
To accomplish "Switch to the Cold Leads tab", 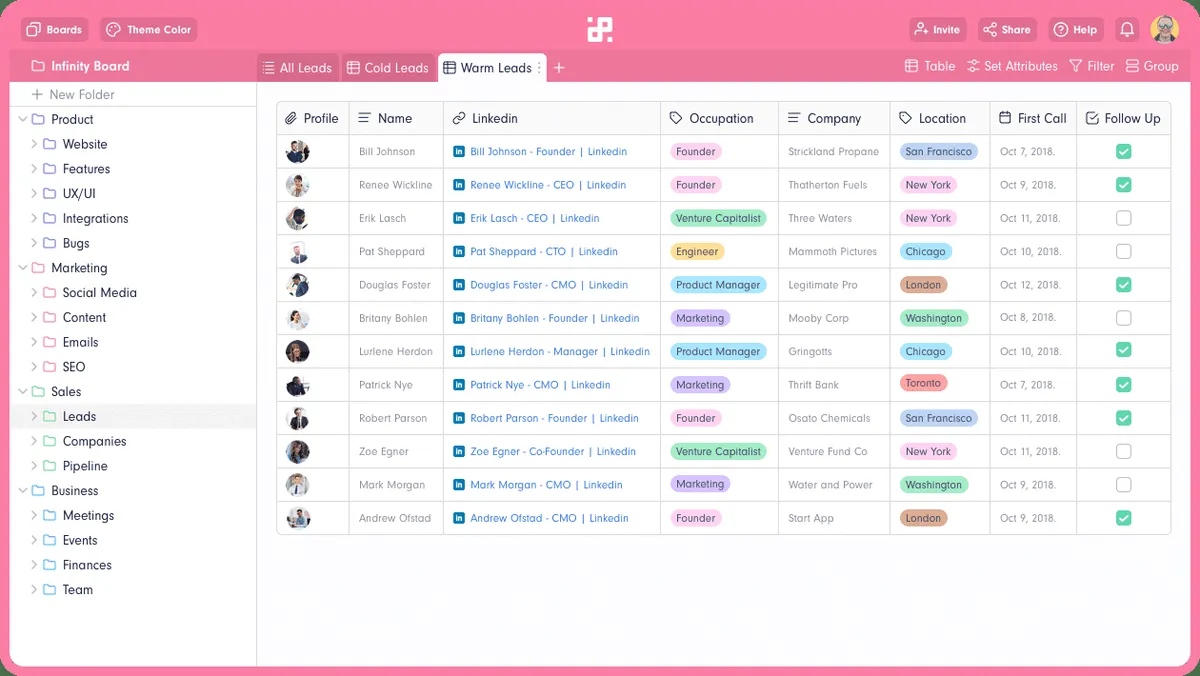I will pos(387,68).
